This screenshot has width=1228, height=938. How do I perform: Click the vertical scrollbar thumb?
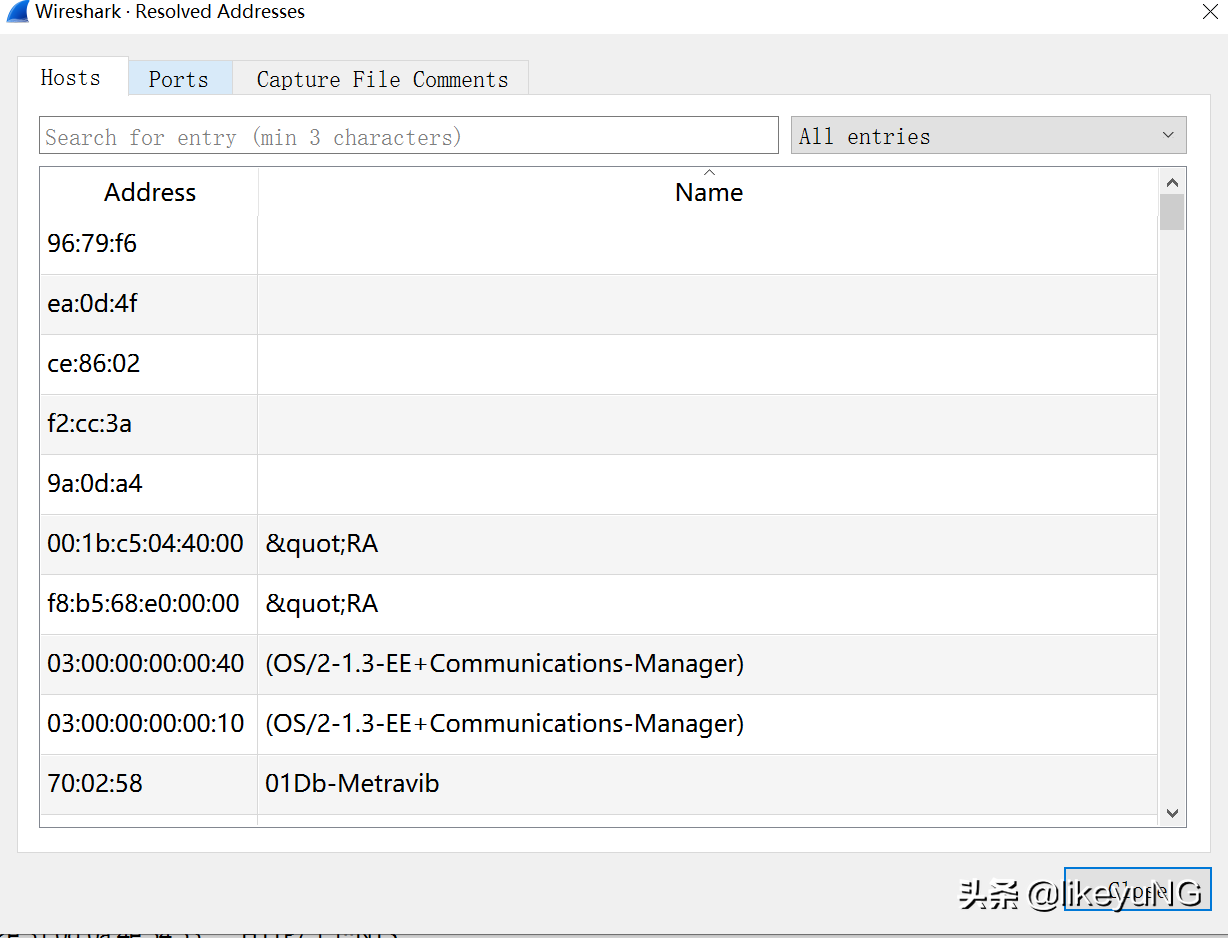click(1172, 212)
